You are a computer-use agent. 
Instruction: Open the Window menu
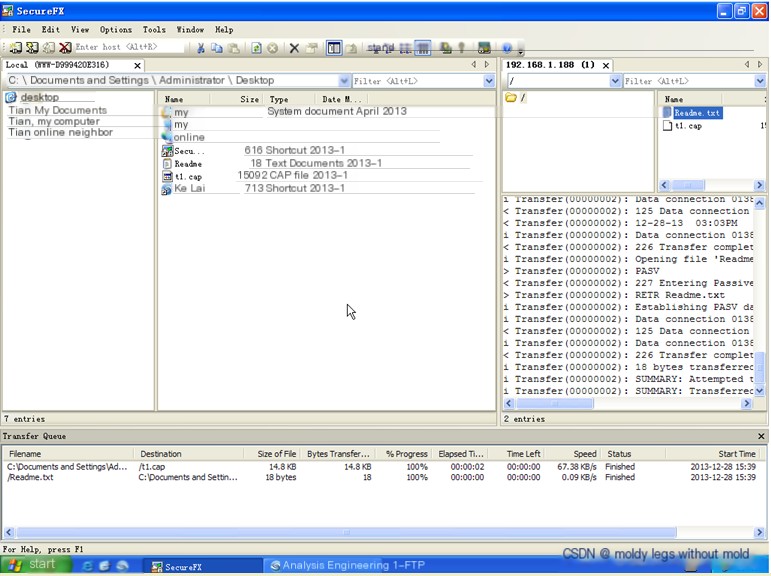click(x=190, y=30)
